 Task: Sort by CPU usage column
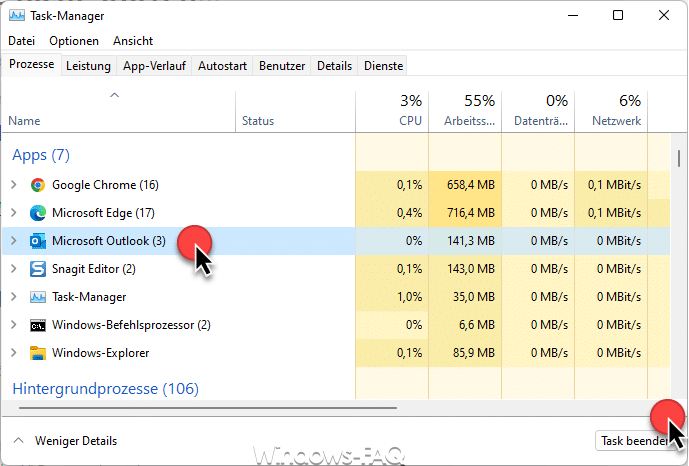point(392,112)
